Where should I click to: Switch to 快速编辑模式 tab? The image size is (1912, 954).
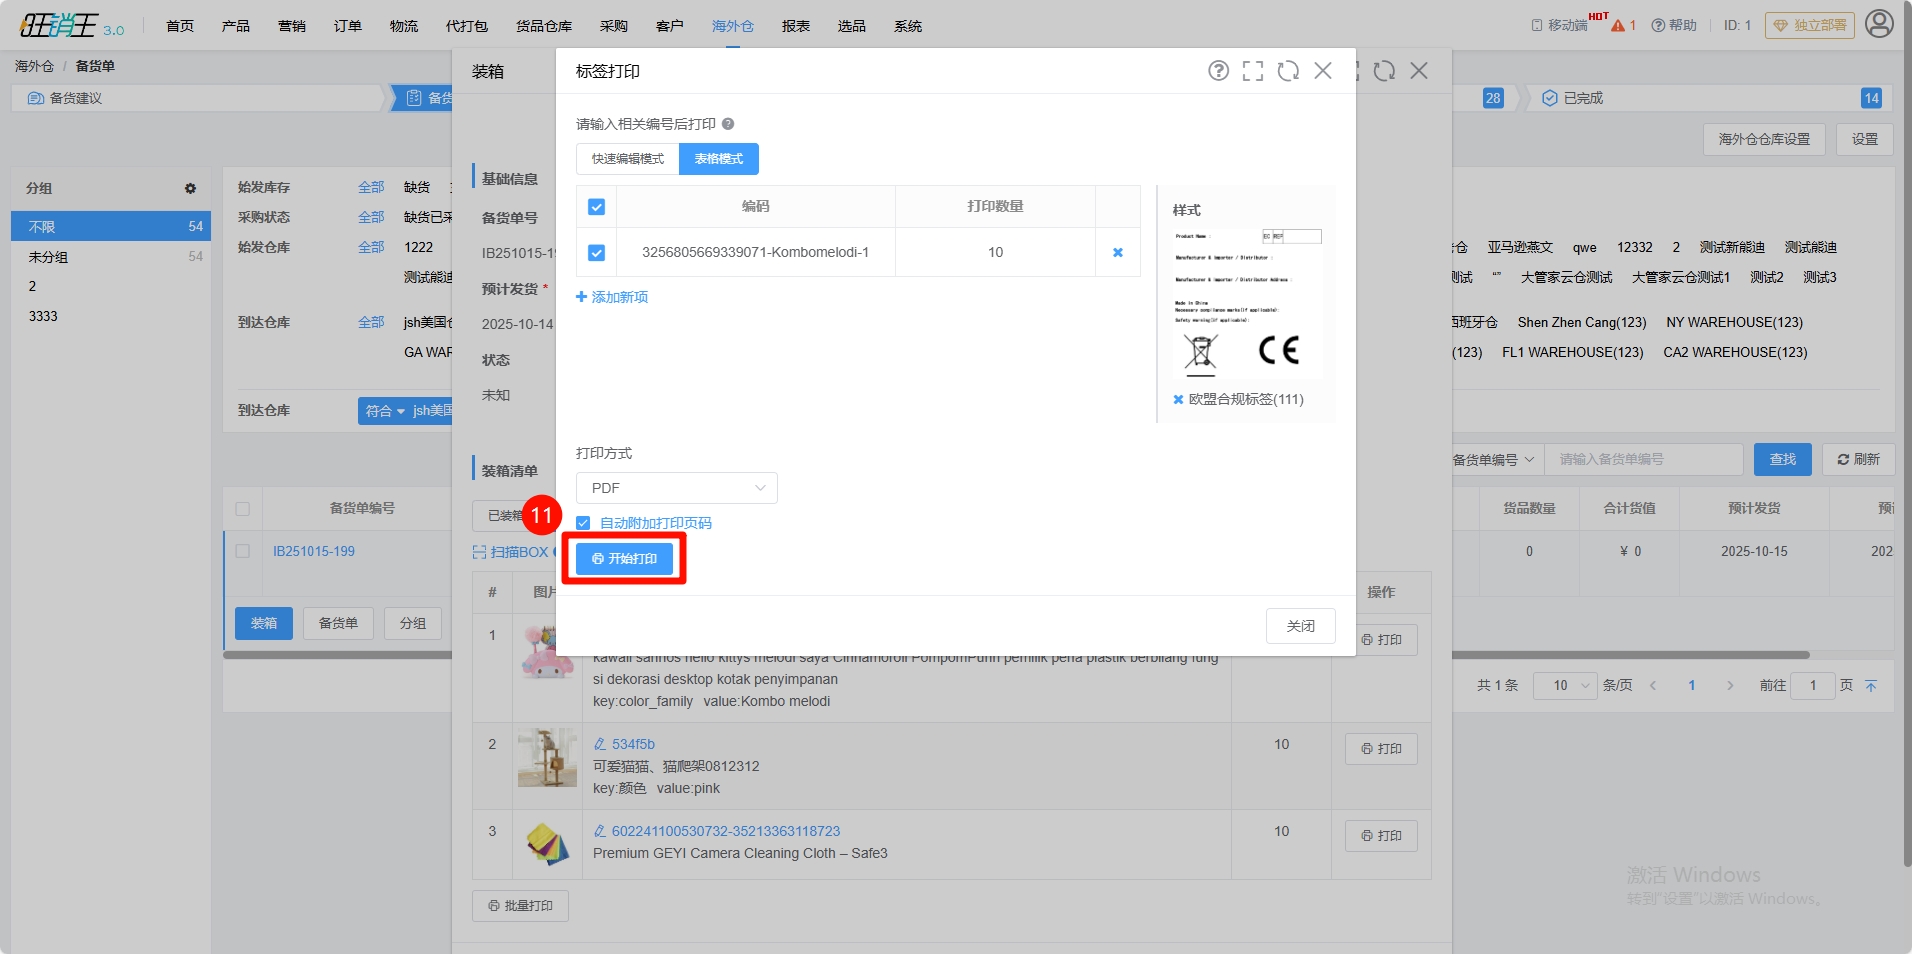627,159
